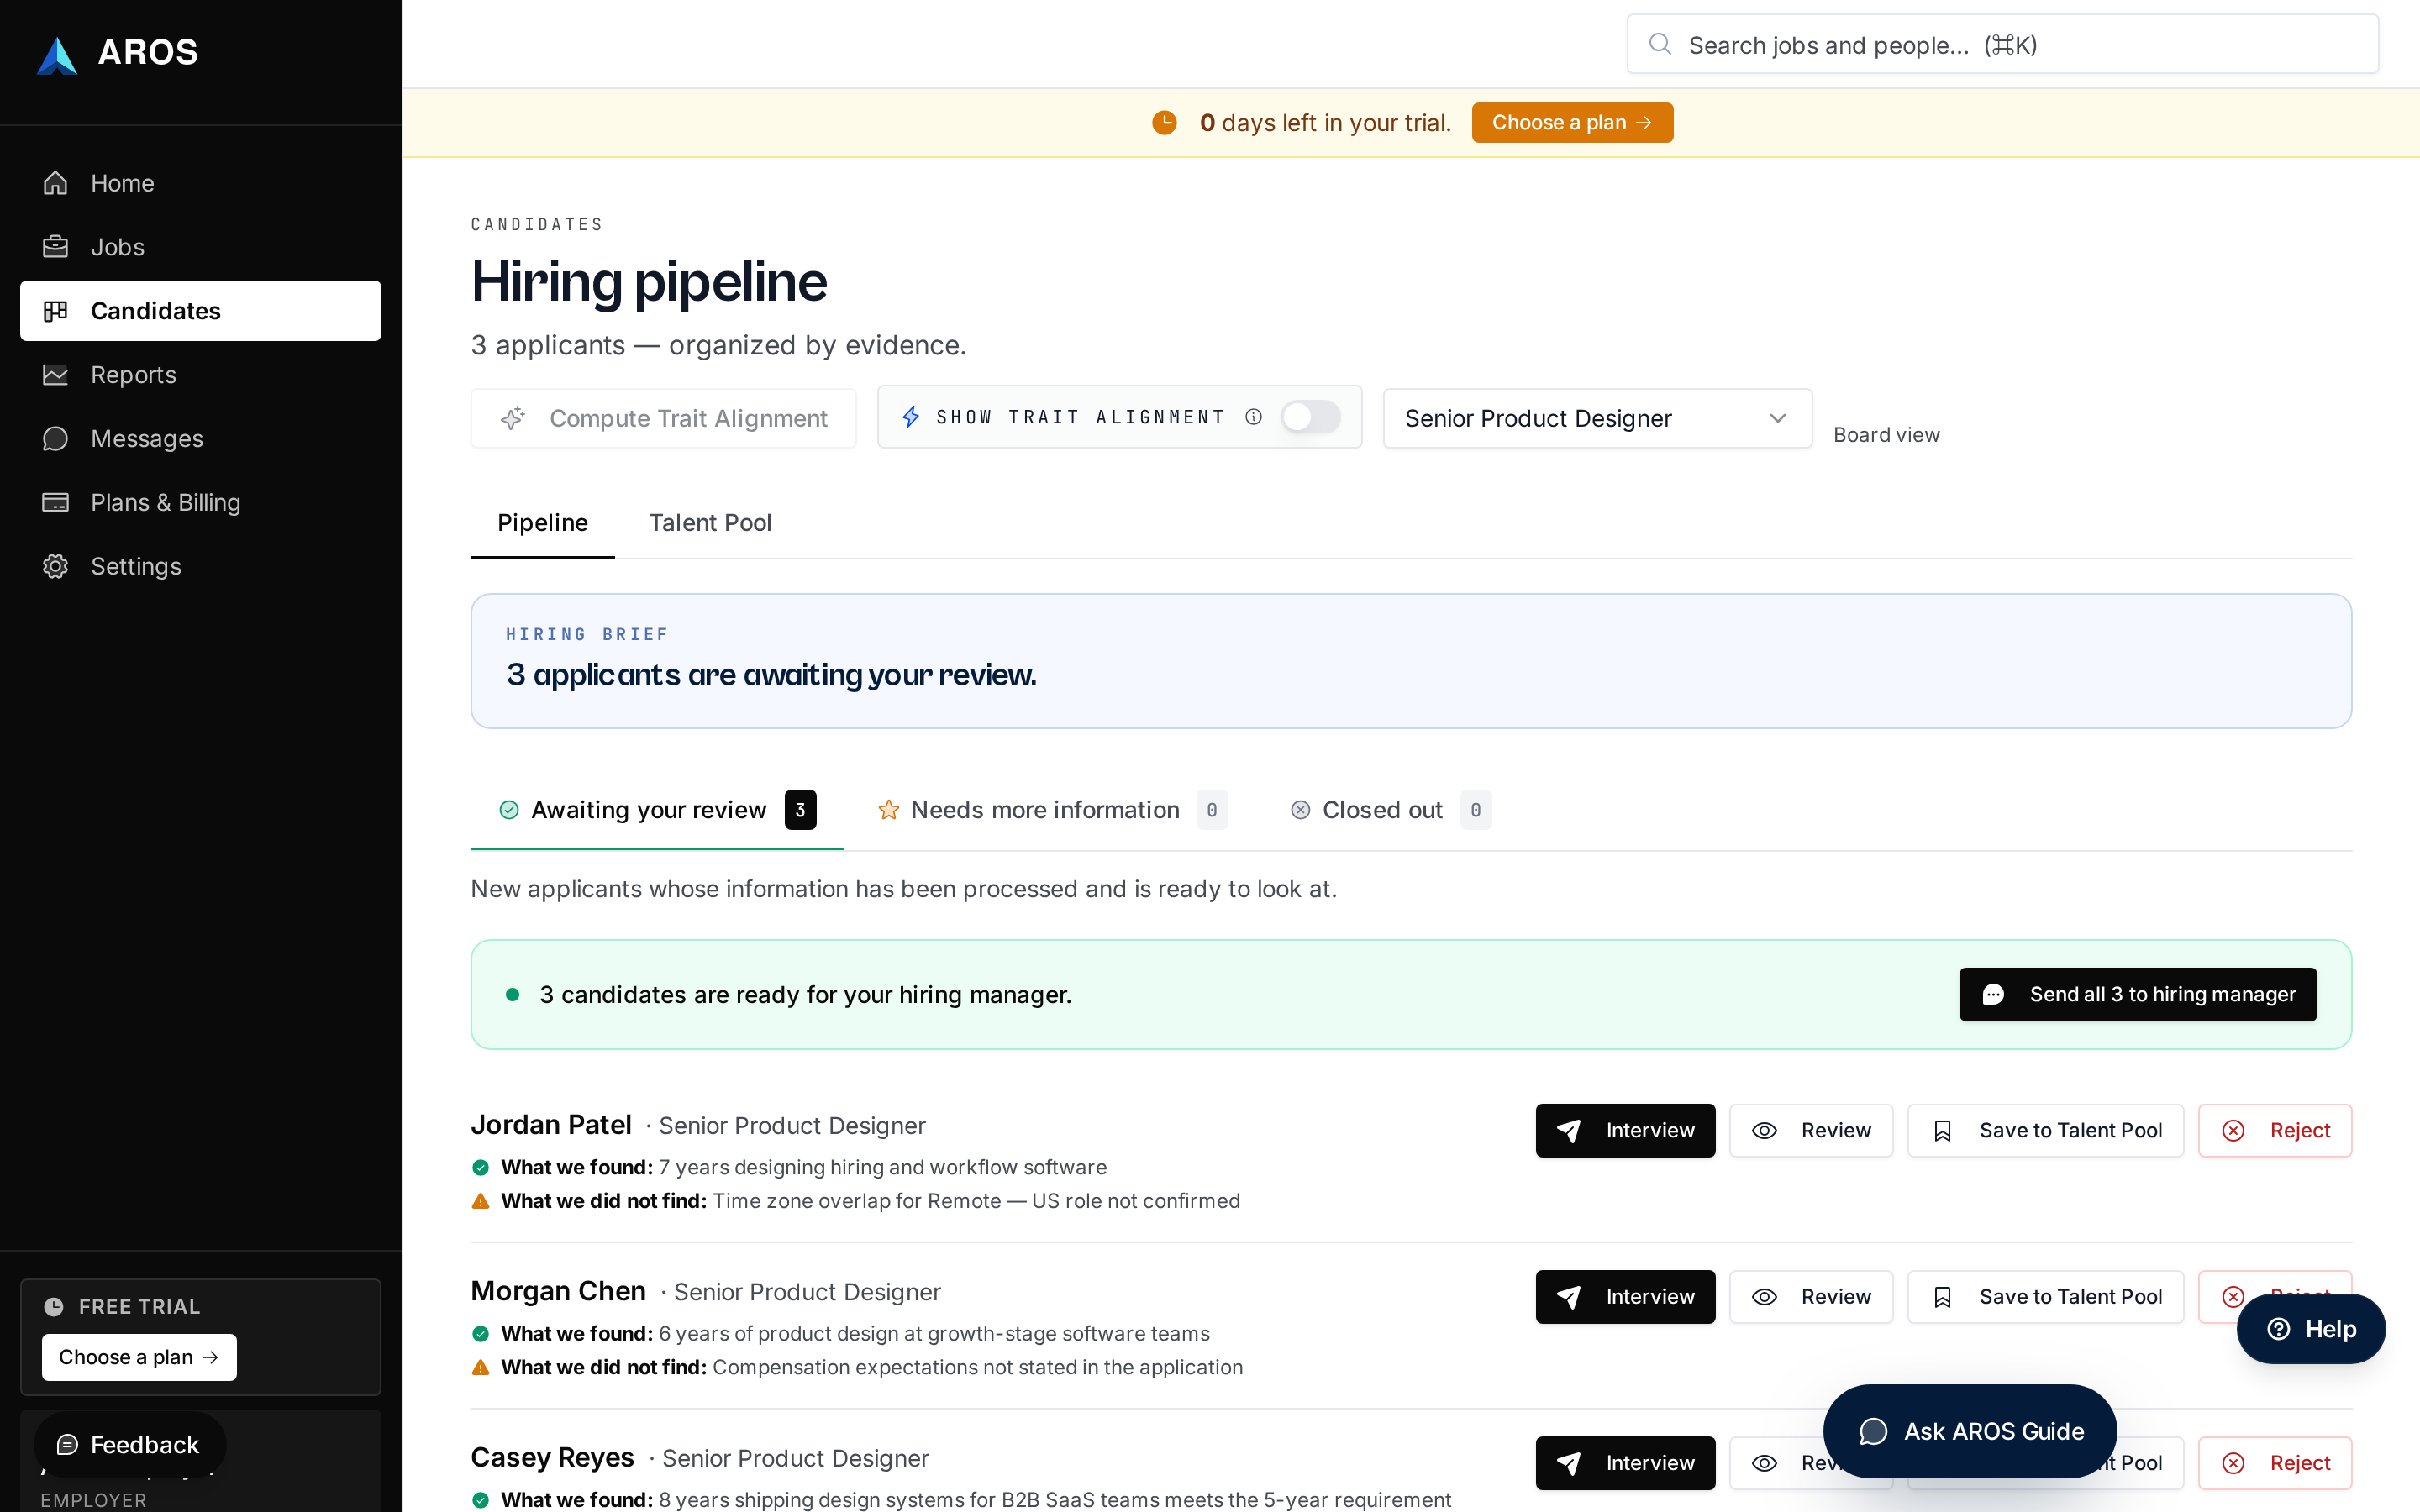Image resolution: width=2420 pixels, height=1512 pixels.
Task: Click the paper plane icon on Jordan Patel's Interview
Action: tap(1568, 1130)
